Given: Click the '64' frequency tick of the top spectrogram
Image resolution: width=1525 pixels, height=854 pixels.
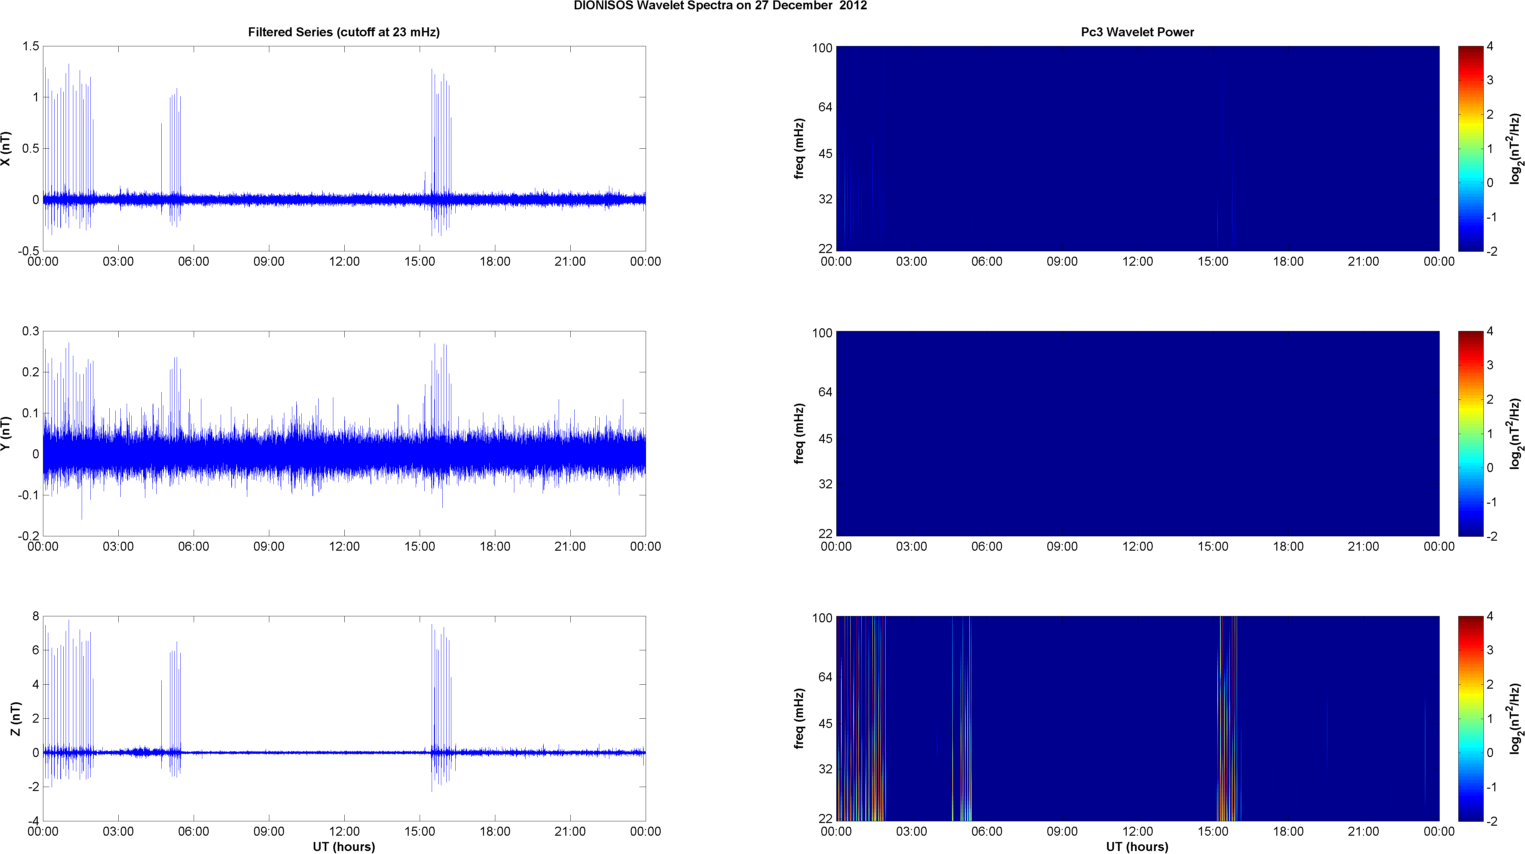Looking at the screenshot, I should [825, 107].
